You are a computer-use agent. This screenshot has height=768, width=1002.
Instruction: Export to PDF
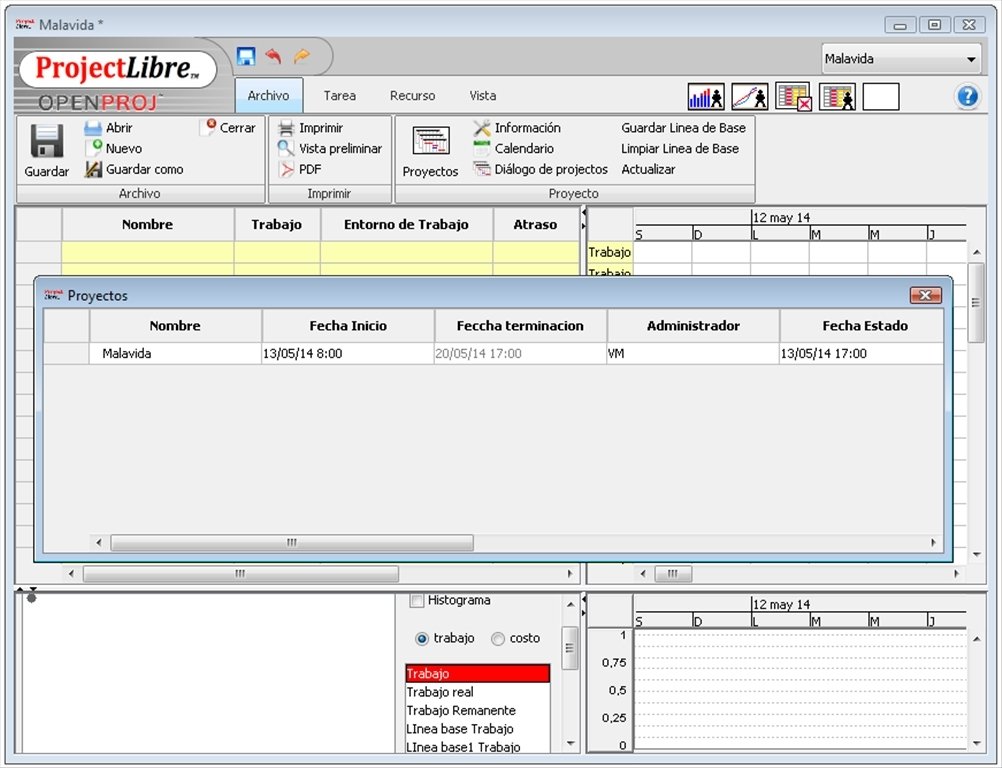coord(300,169)
